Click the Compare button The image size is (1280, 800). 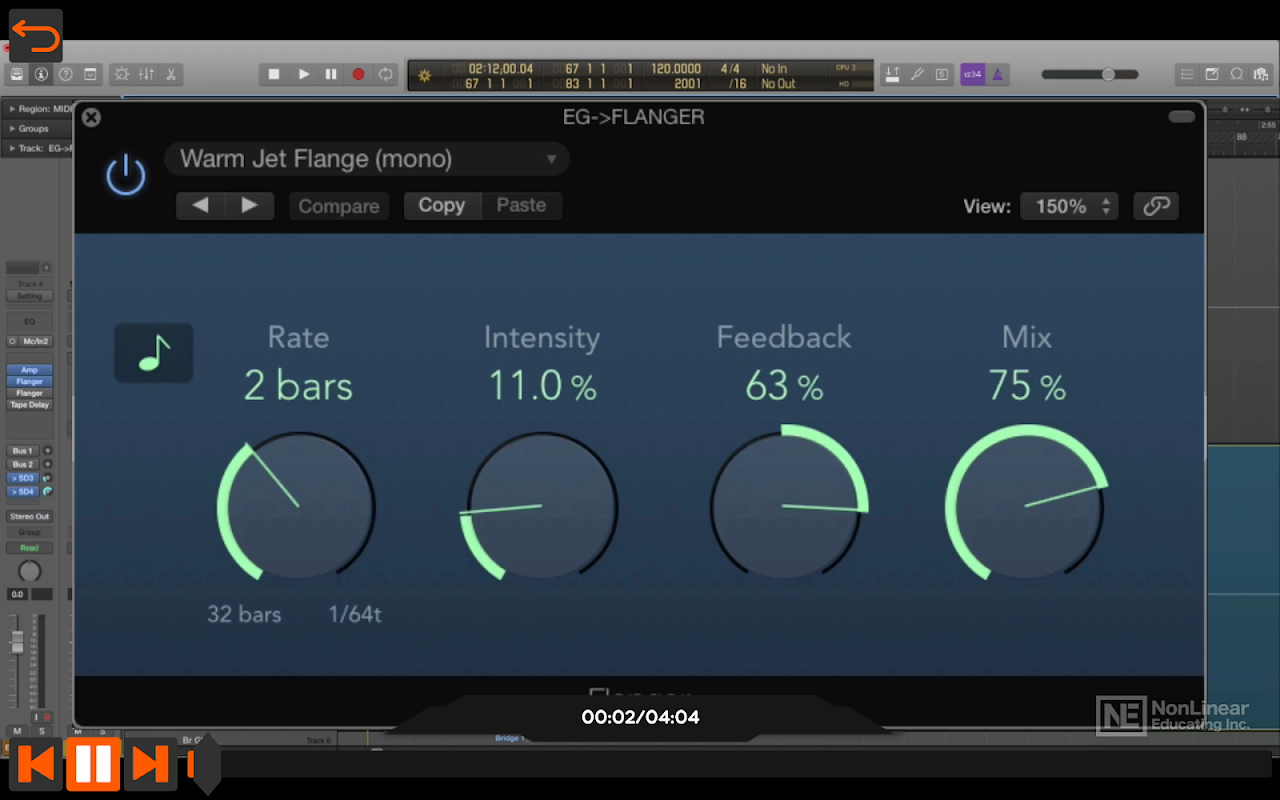pyautogui.click(x=339, y=206)
